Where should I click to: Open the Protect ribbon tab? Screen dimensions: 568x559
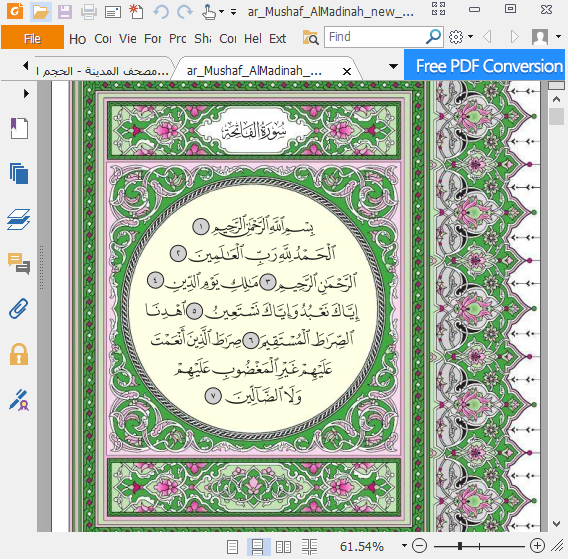coord(178,38)
